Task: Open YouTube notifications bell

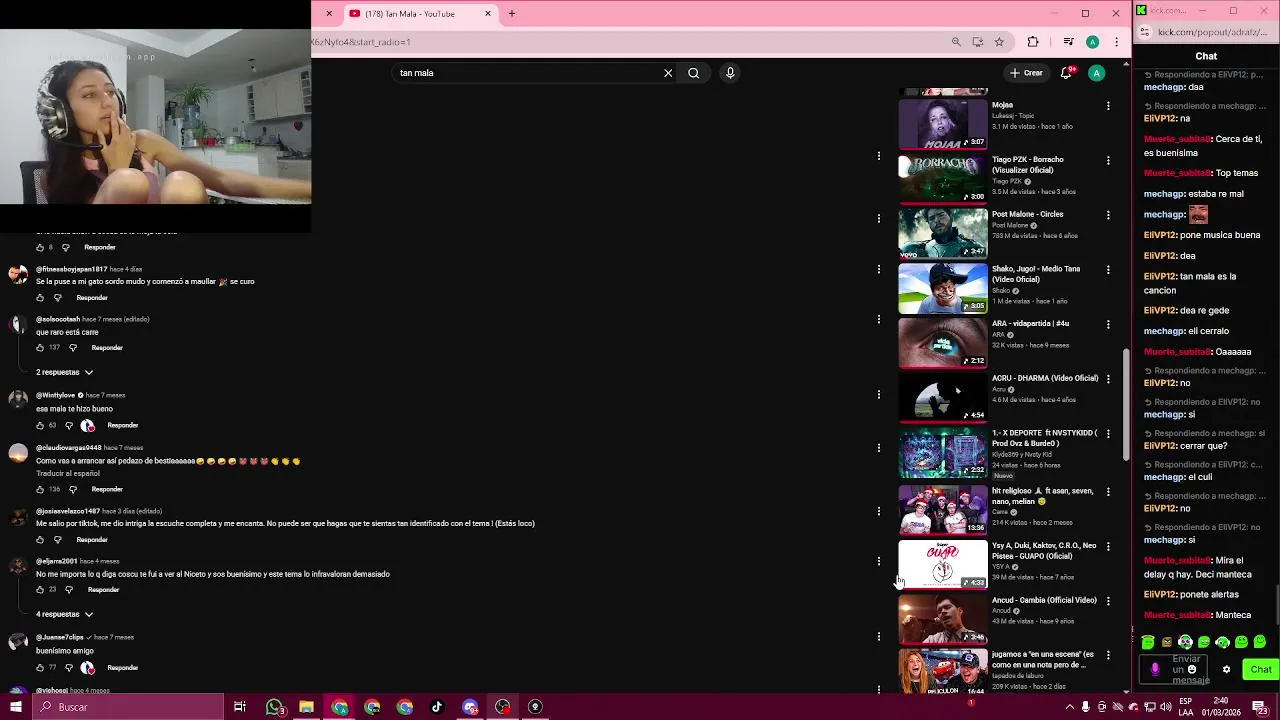Action: tap(1067, 73)
